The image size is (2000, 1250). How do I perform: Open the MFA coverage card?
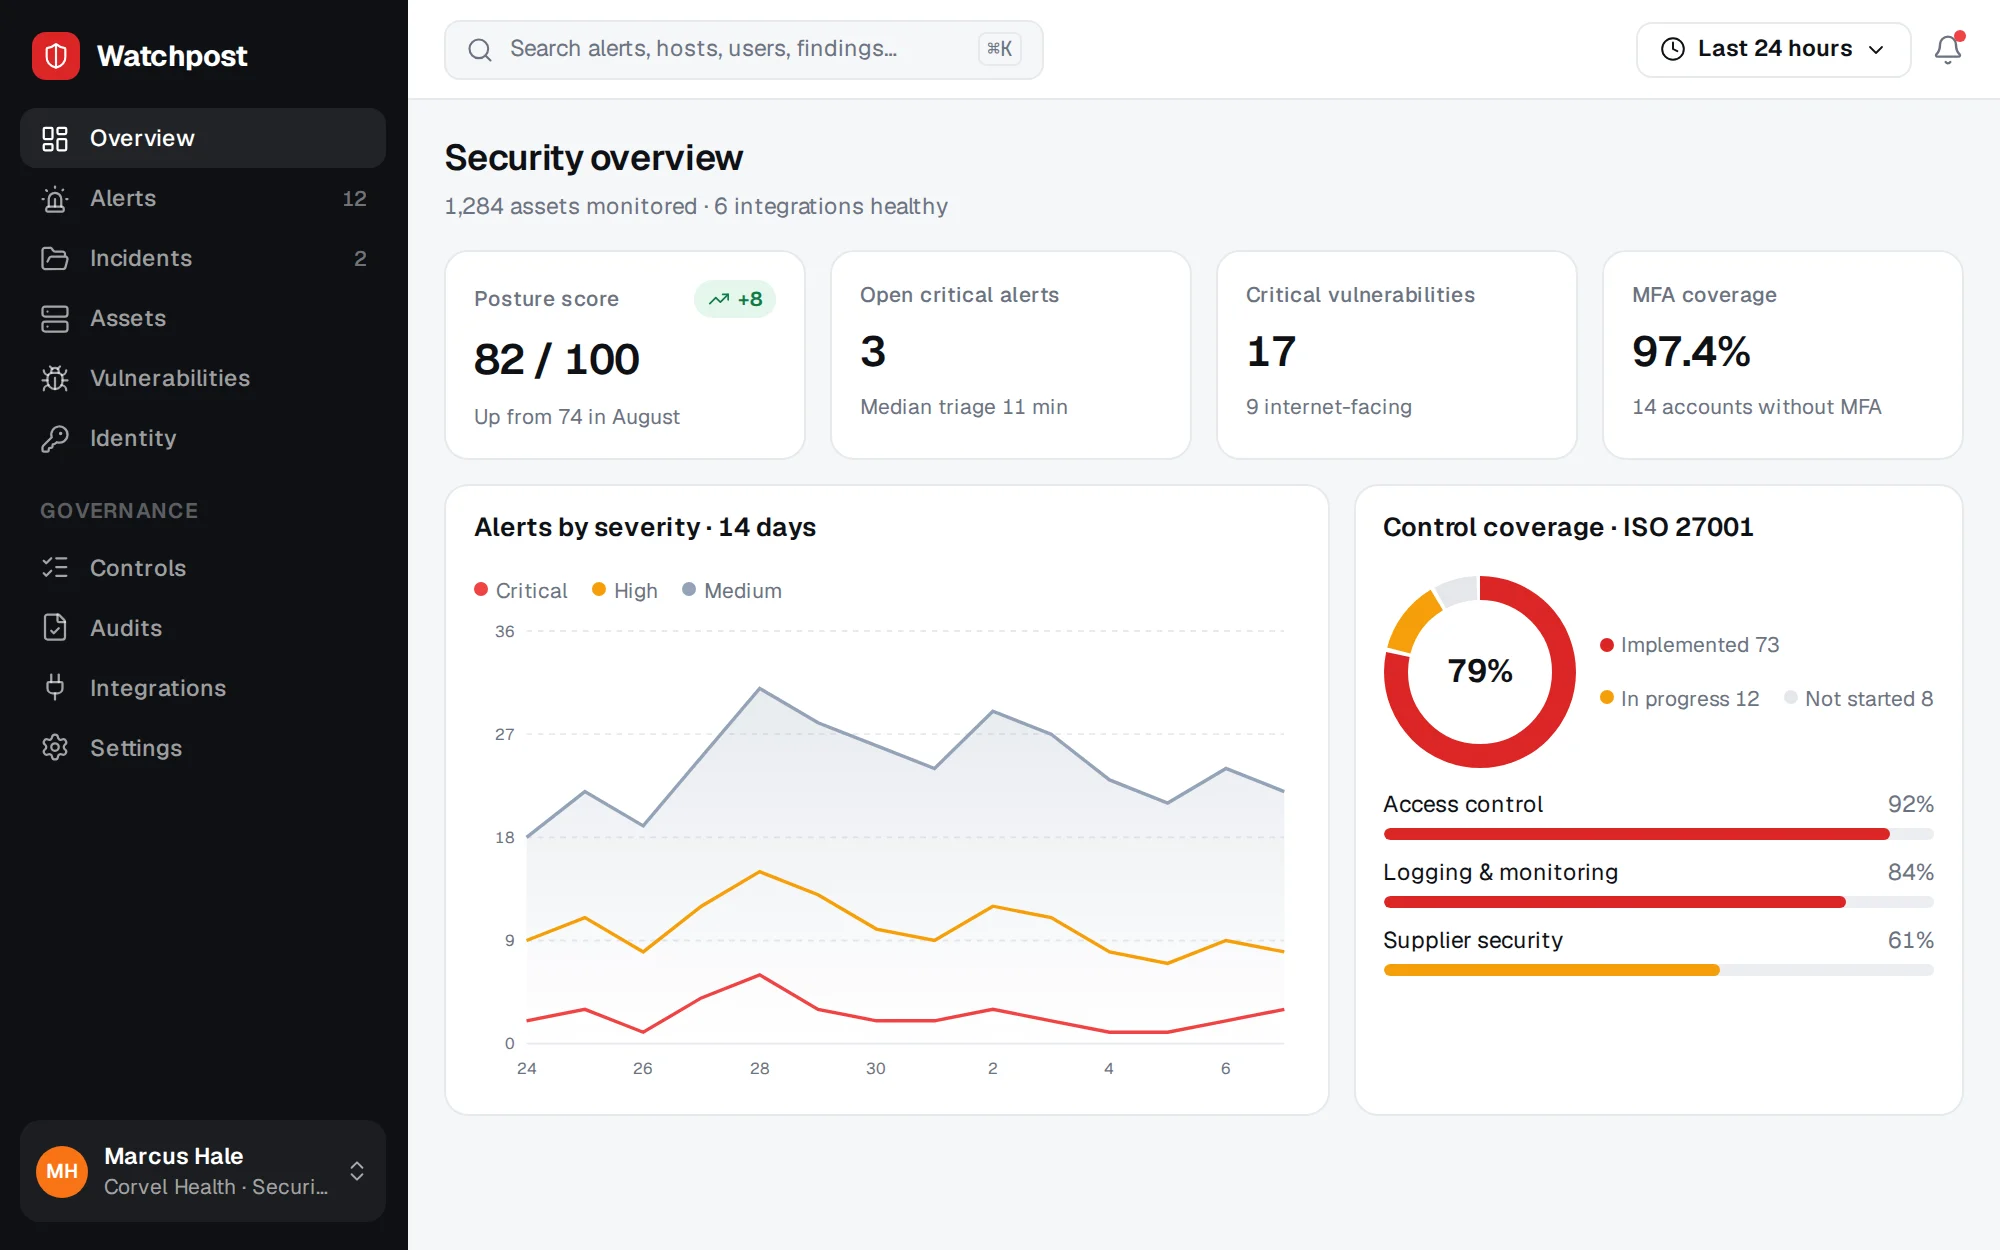(1783, 355)
